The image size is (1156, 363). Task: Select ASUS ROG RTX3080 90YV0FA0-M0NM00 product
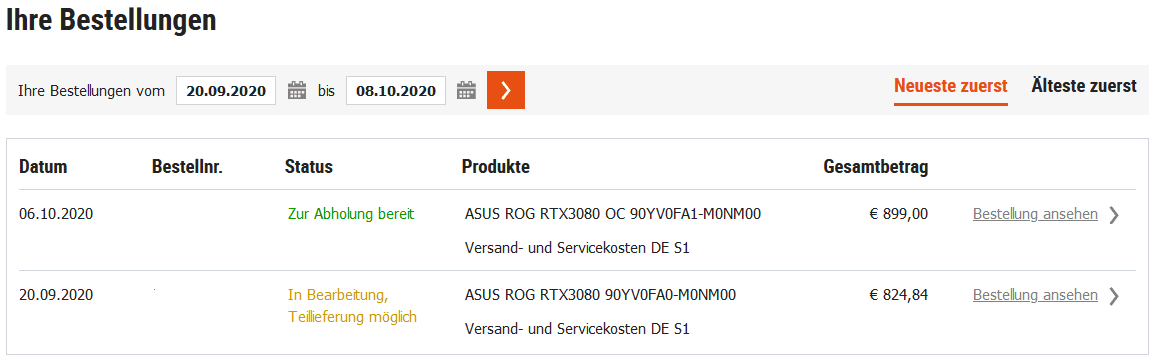pos(601,296)
